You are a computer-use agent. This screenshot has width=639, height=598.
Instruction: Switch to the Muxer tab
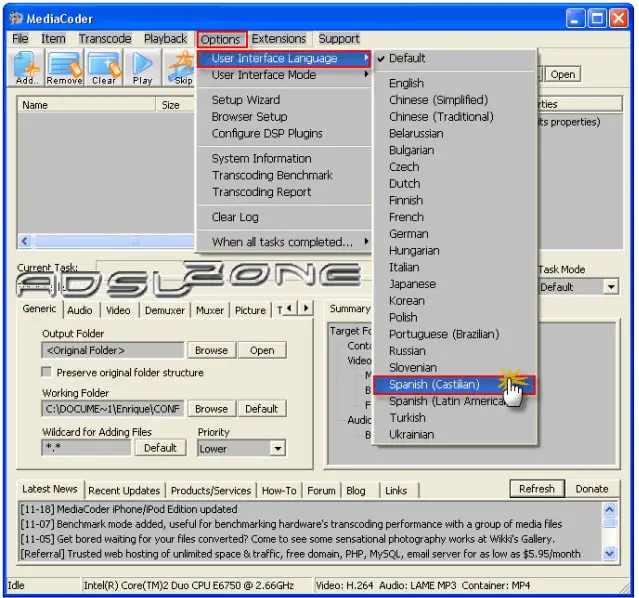click(x=210, y=310)
